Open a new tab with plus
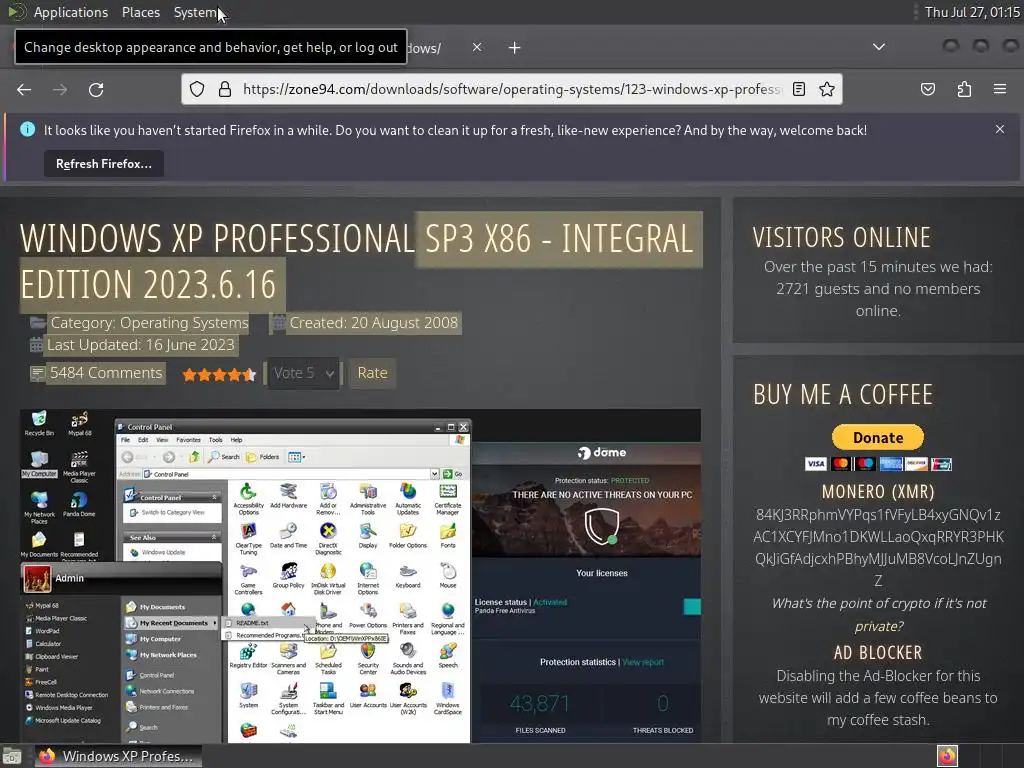1024x768 pixels. (515, 48)
